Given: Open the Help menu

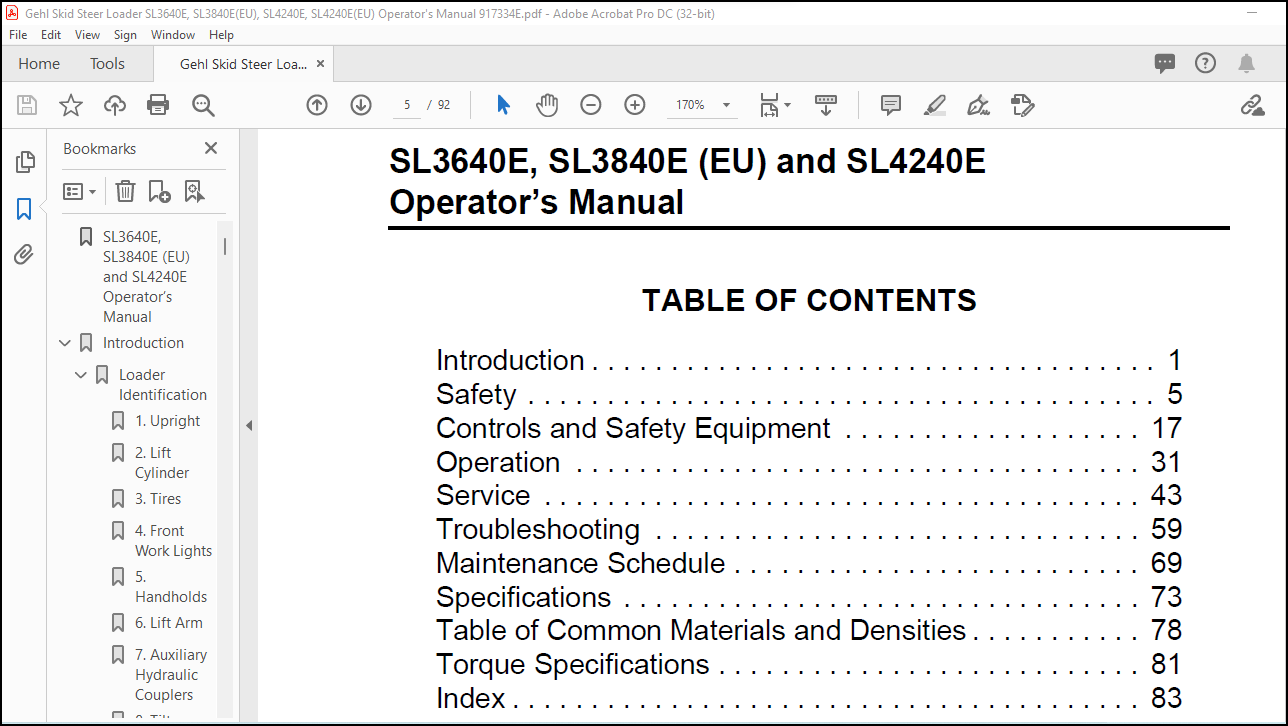Looking at the screenshot, I should (221, 34).
